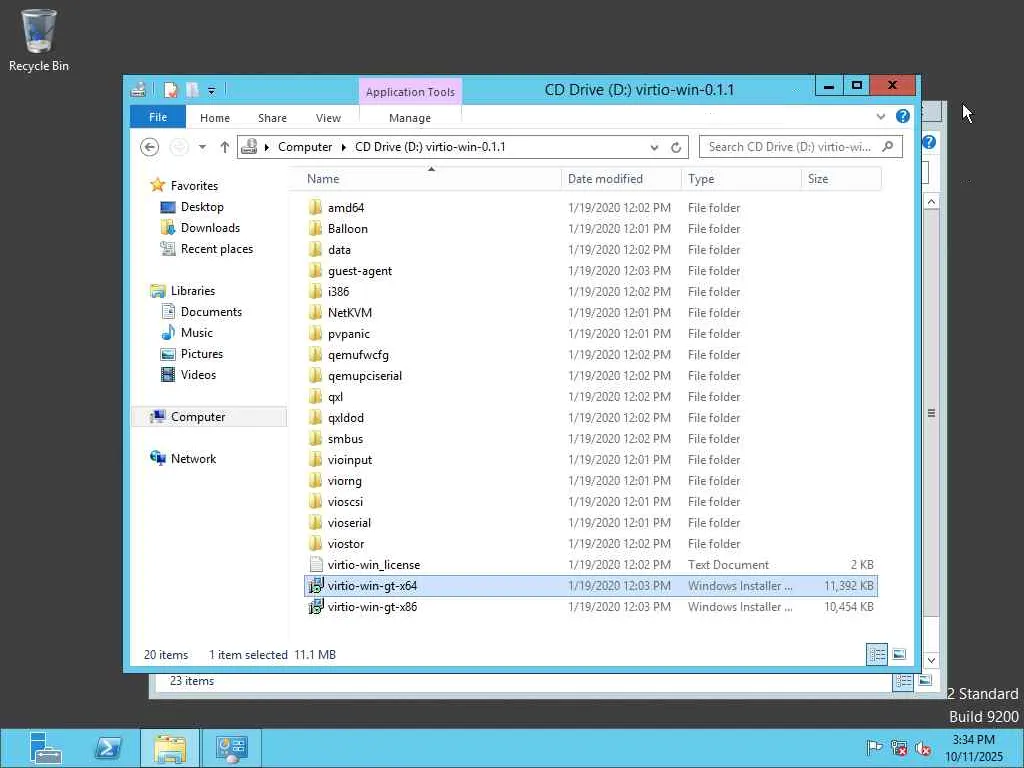
Task: Select Network in navigation pane
Action: [193, 458]
